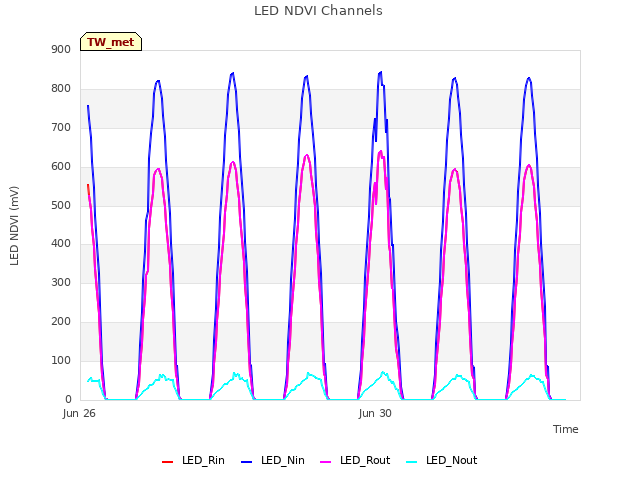Viewport: 640px width, 480px height.
Task: Click the TW_met annotation label
Action: pos(111,42)
